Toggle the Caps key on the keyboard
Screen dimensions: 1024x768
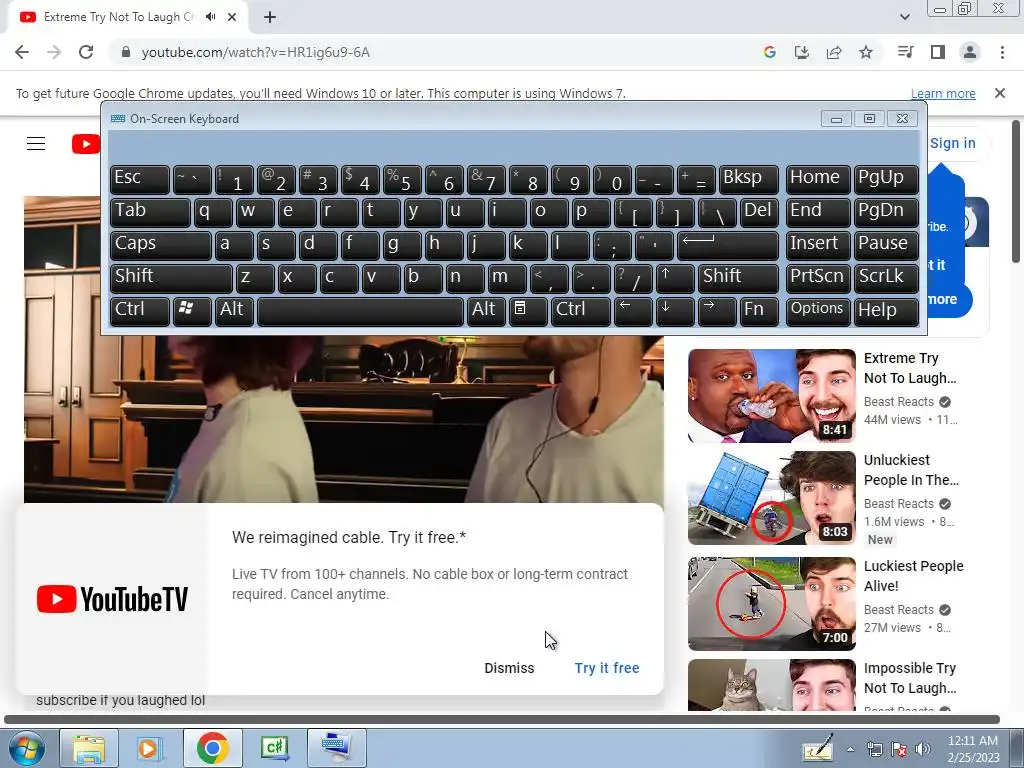tap(161, 244)
